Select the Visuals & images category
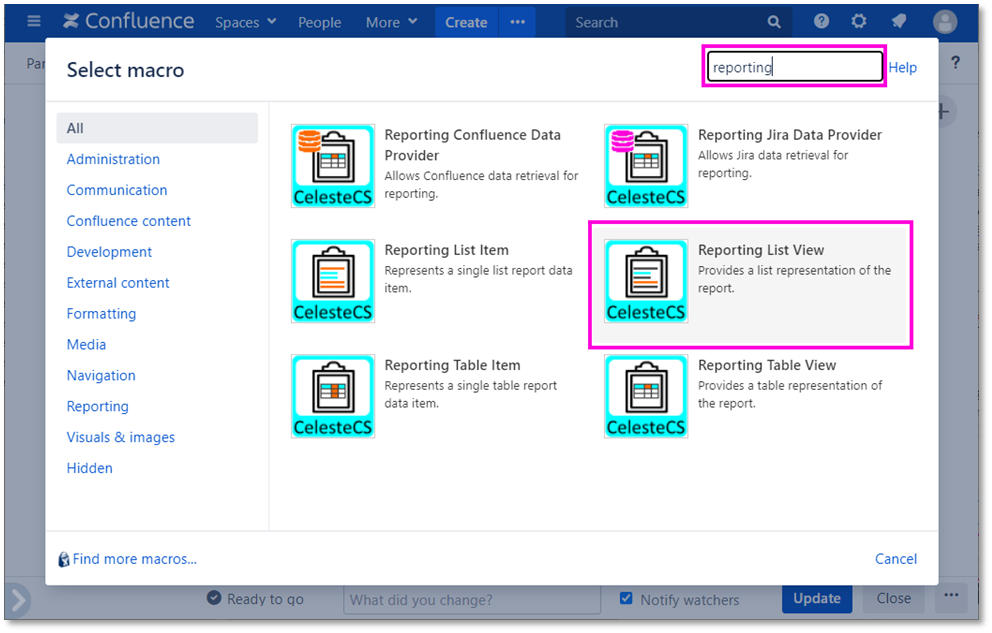This screenshot has height=633, width=992. click(x=121, y=438)
